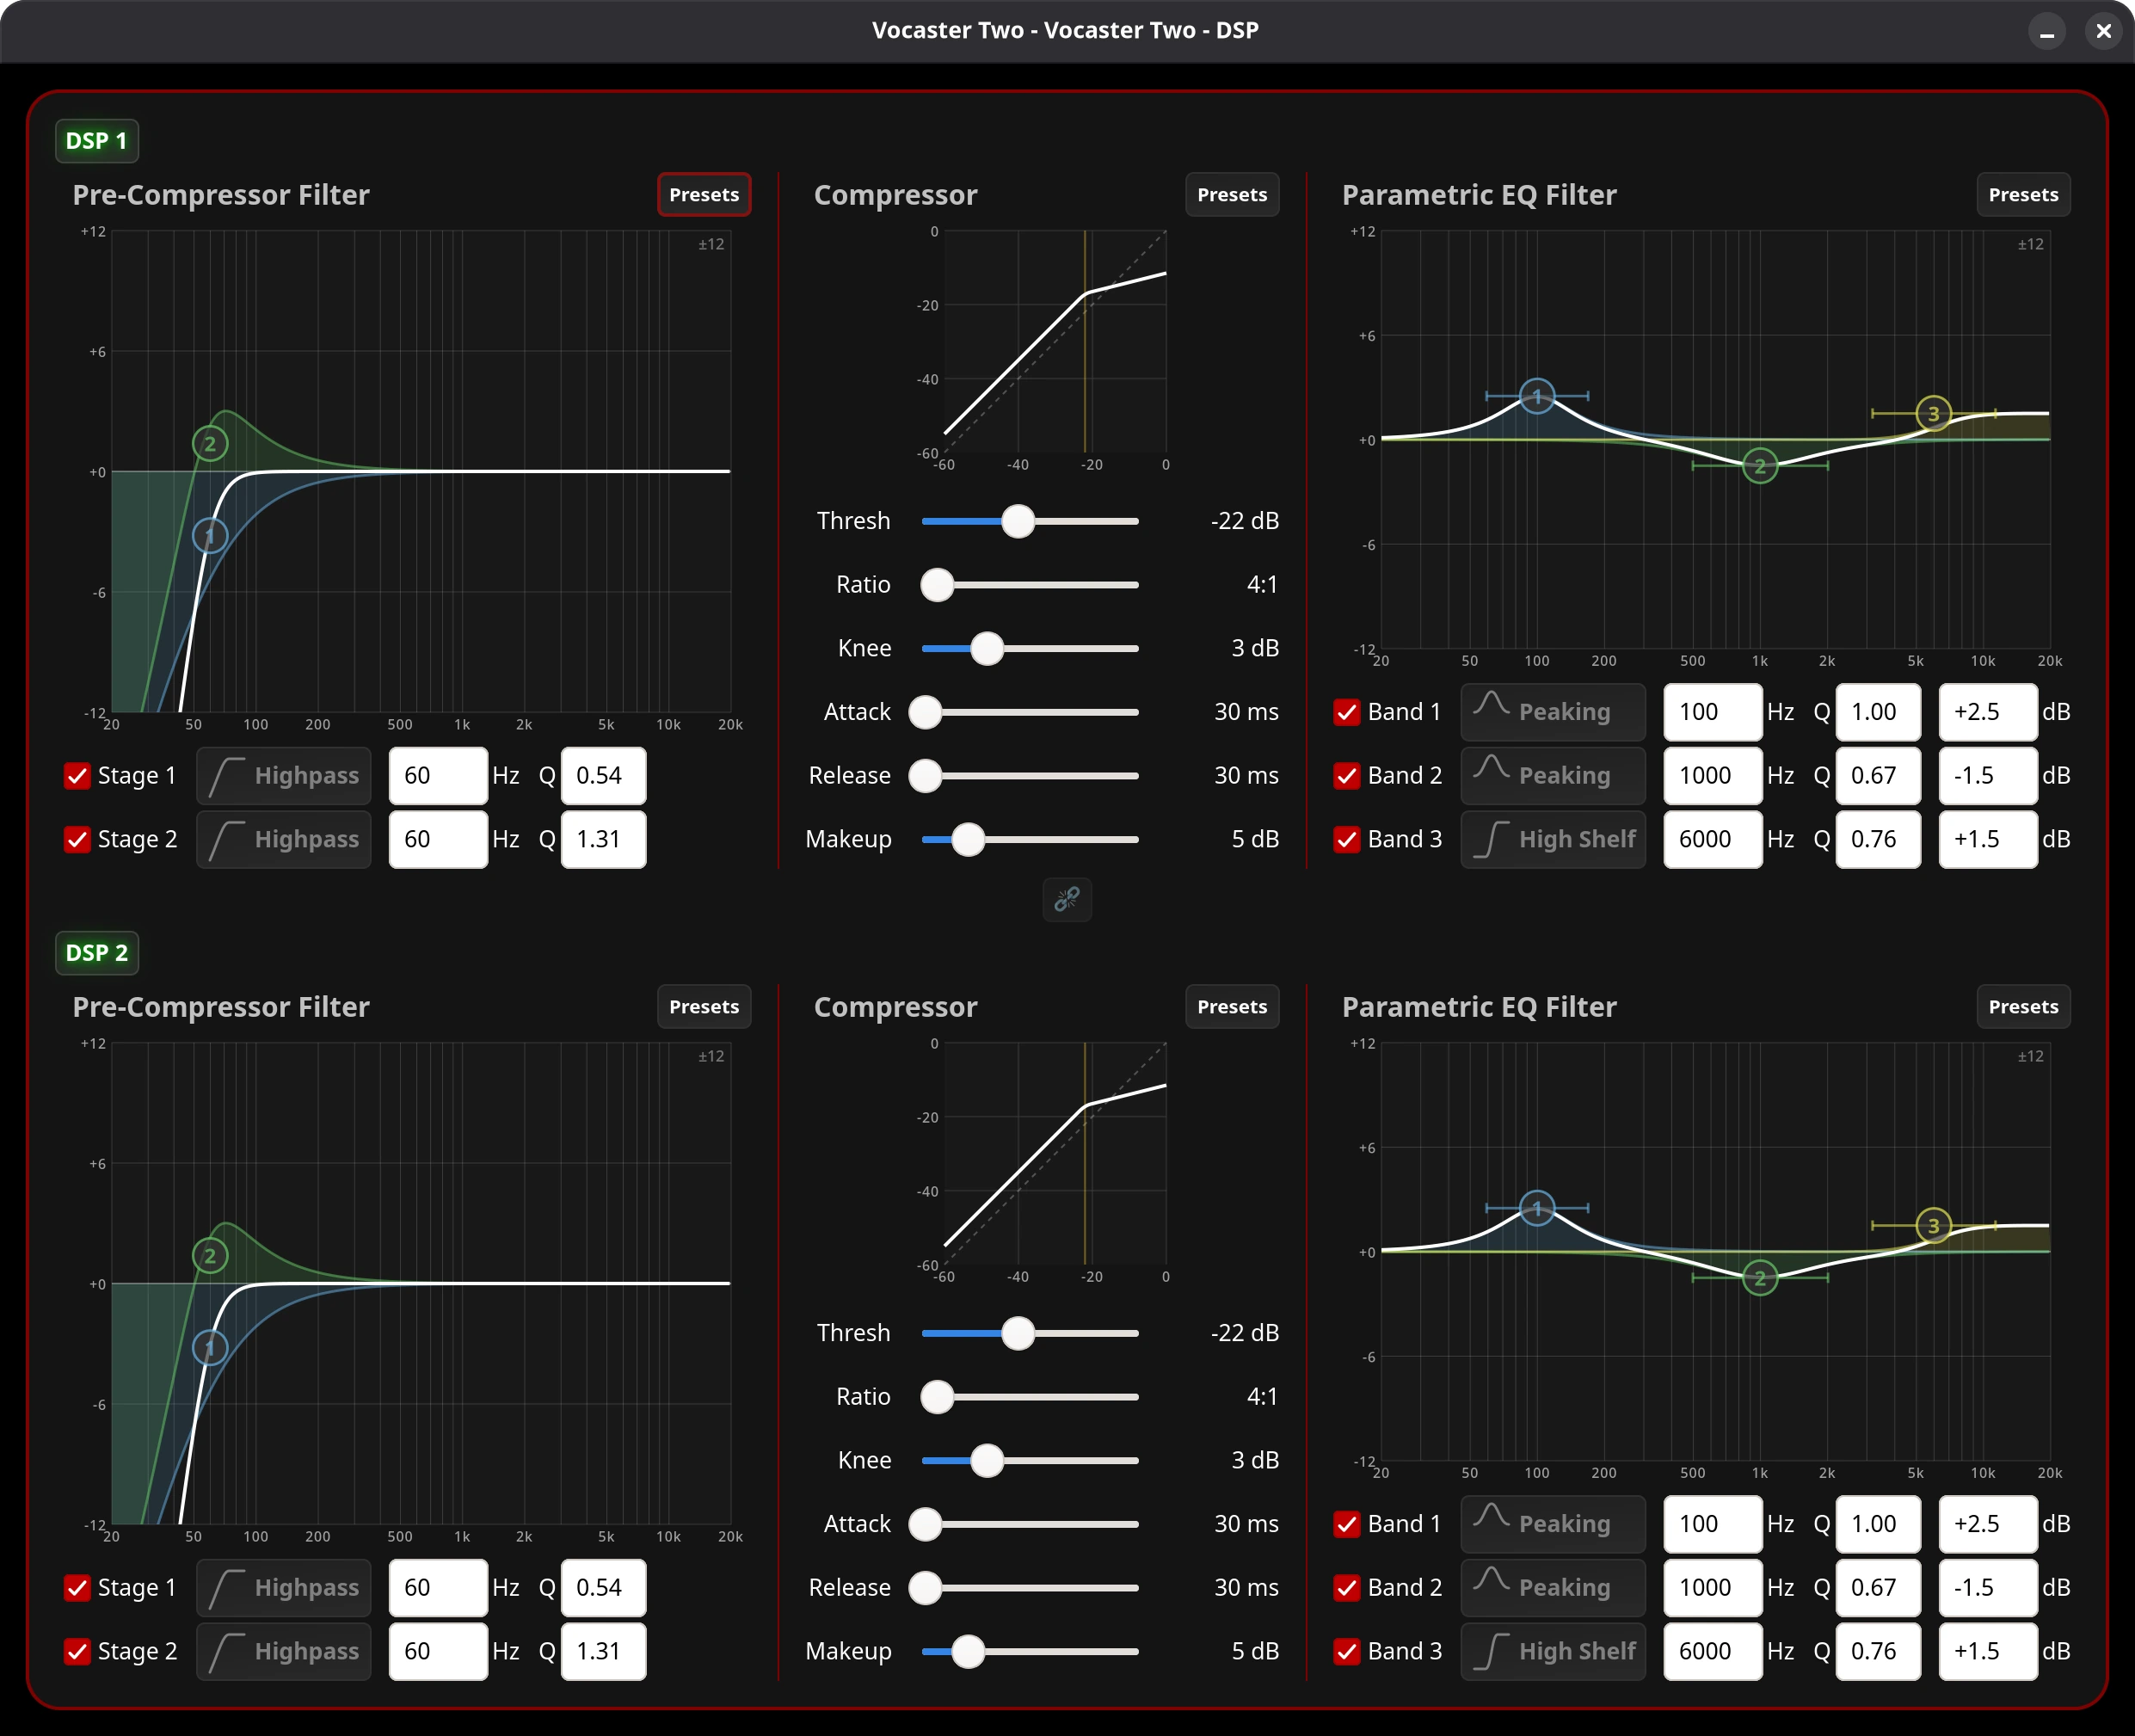Screen dimensions: 2135x1736
Task: Click the DSP 1 Makeup slider handle
Action: pyautogui.click(x=968, y=840)
